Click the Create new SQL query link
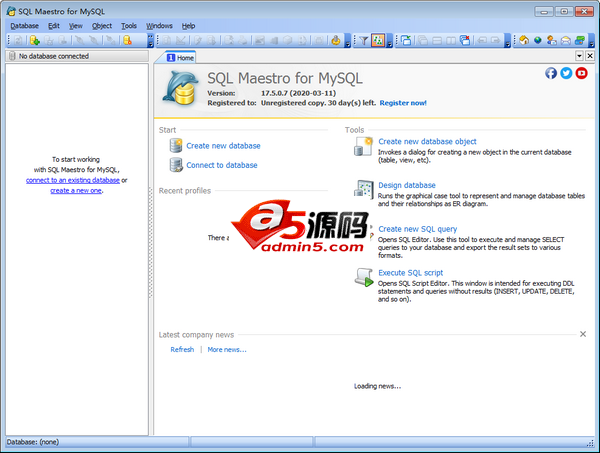The image size is (600, 453). pos(417,229)
